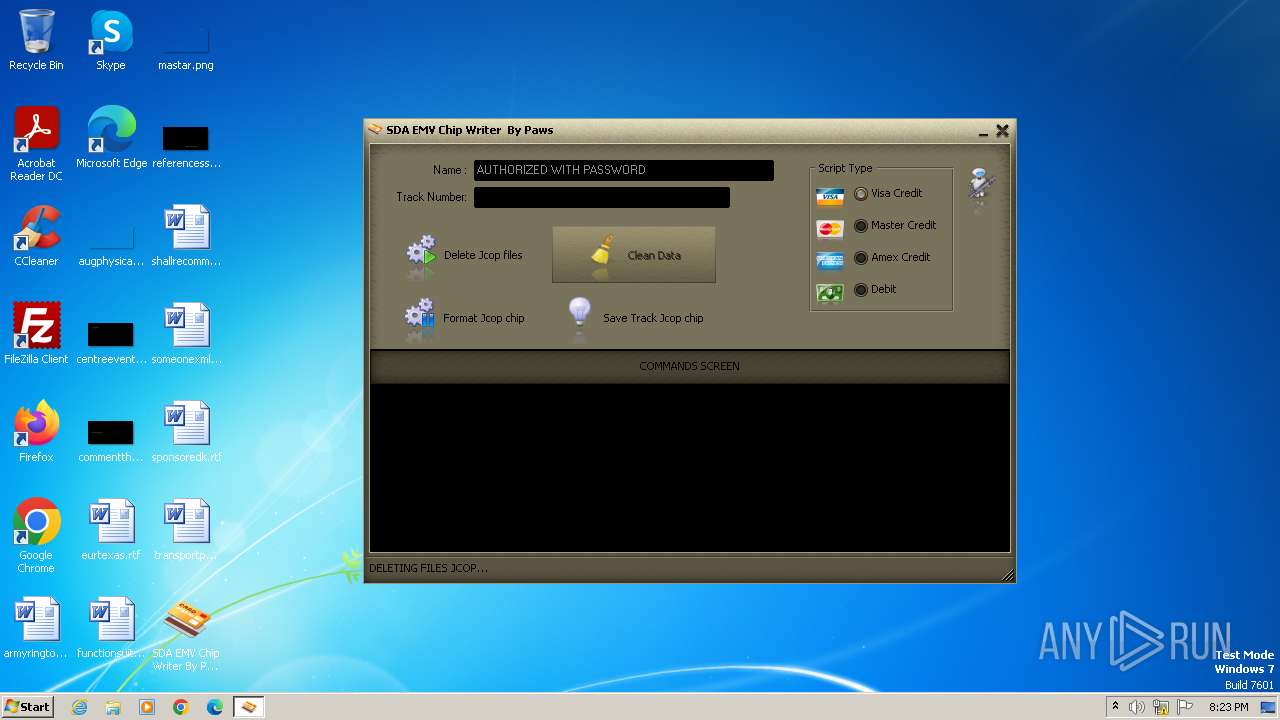Click the DELETING FILES JCOP status text

[429, 568]
